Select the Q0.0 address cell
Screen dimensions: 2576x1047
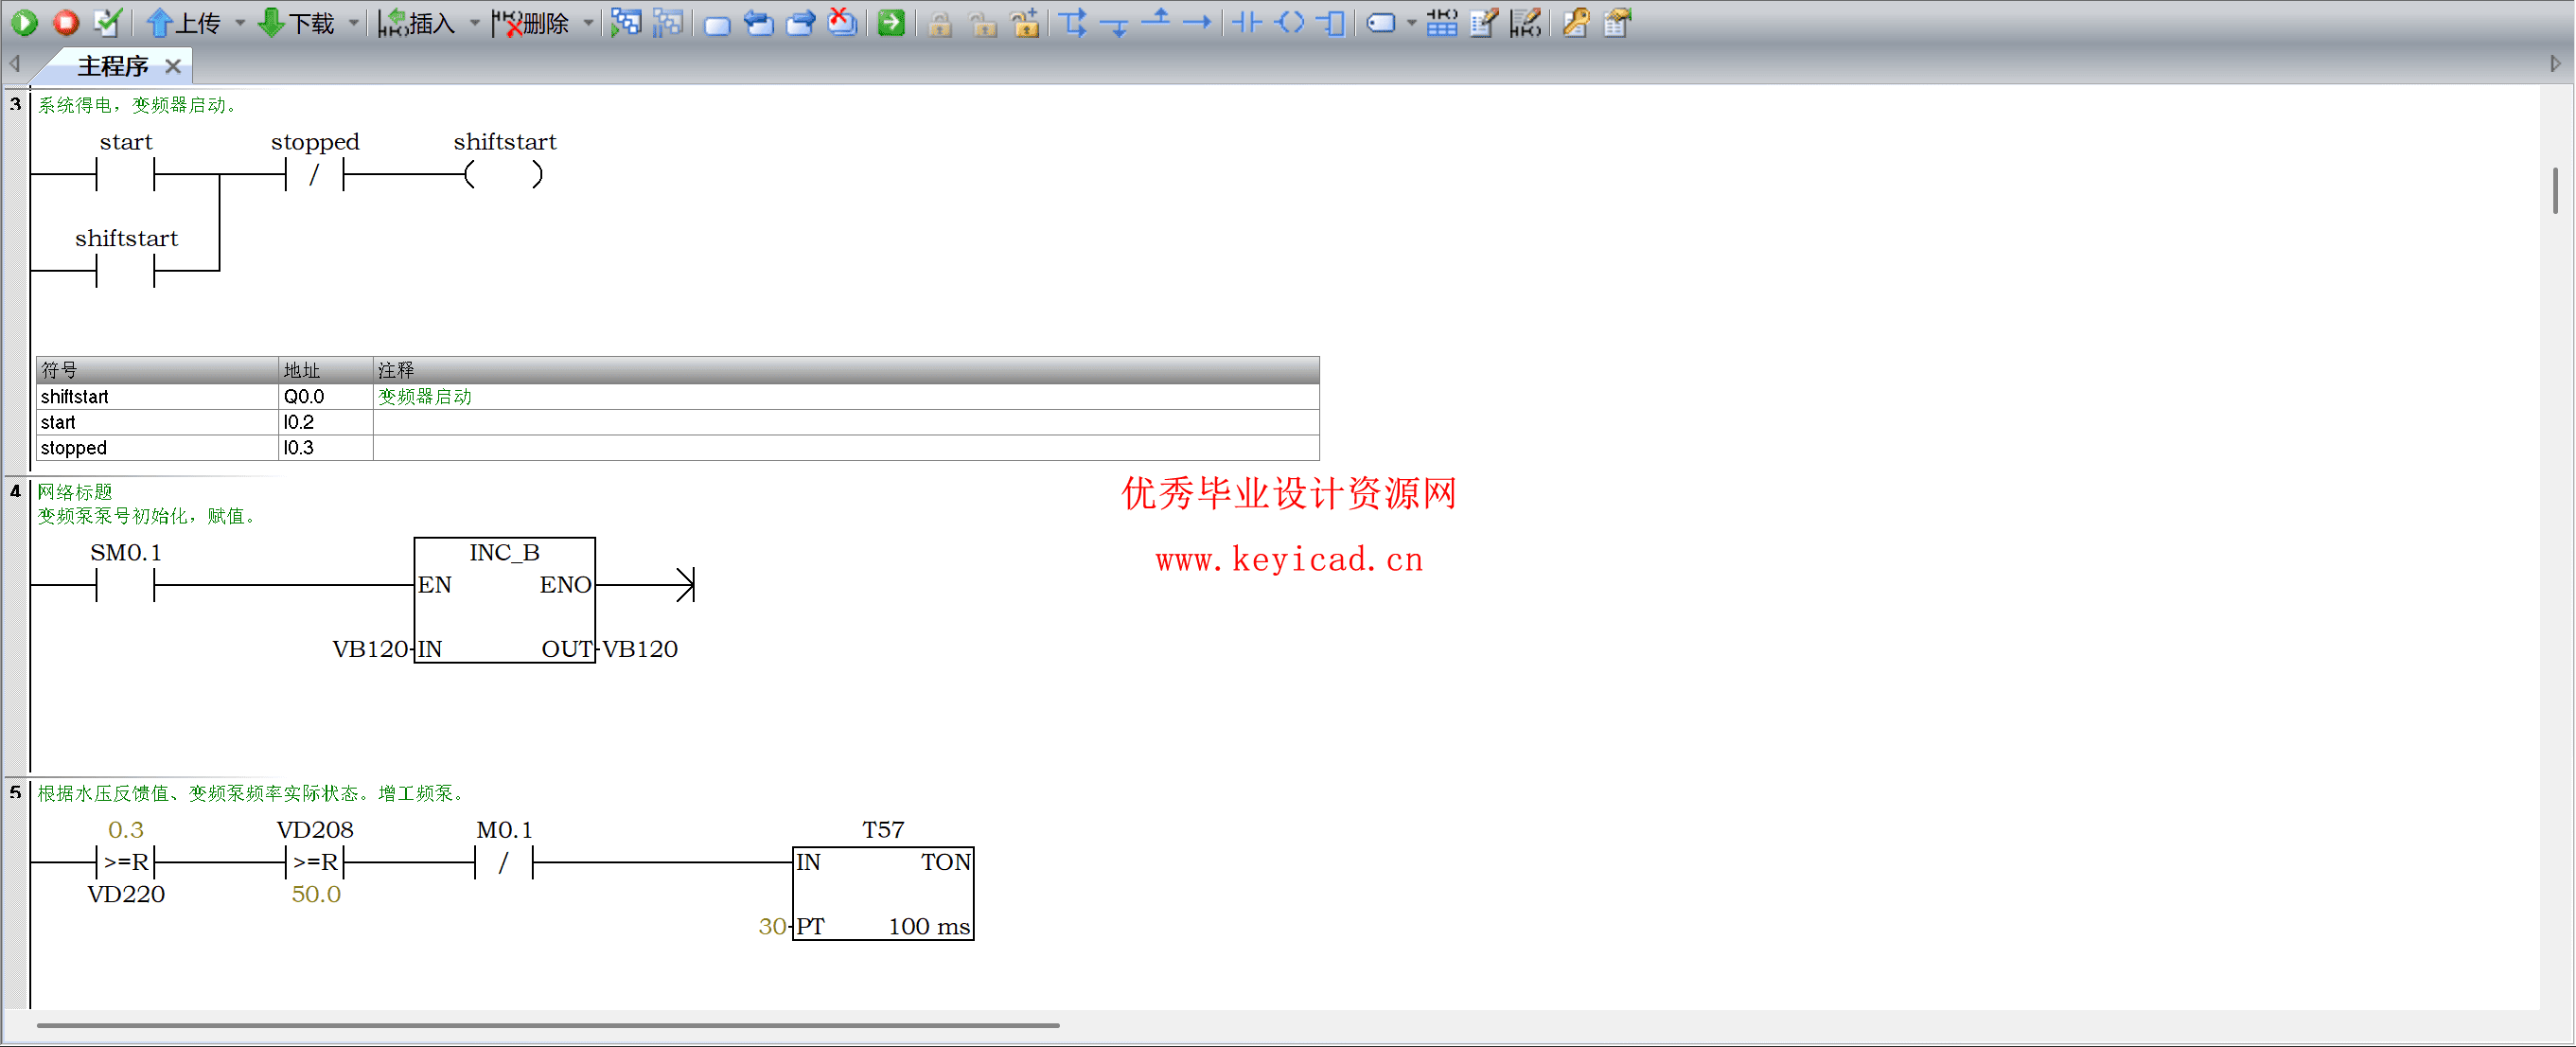[x=325, y=397]
